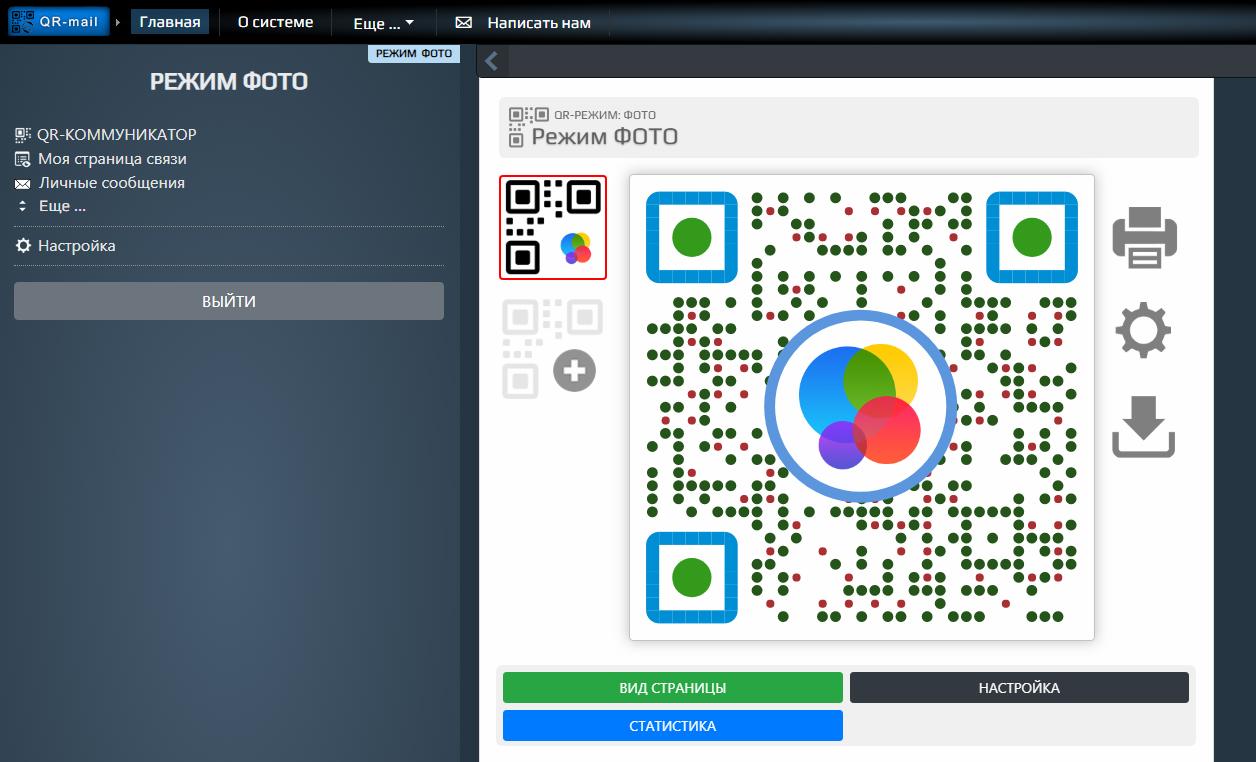1256x762 pixels.
Task: Open QR-КОММУНИКАТОР from sidebar
Action: (117, 134)
